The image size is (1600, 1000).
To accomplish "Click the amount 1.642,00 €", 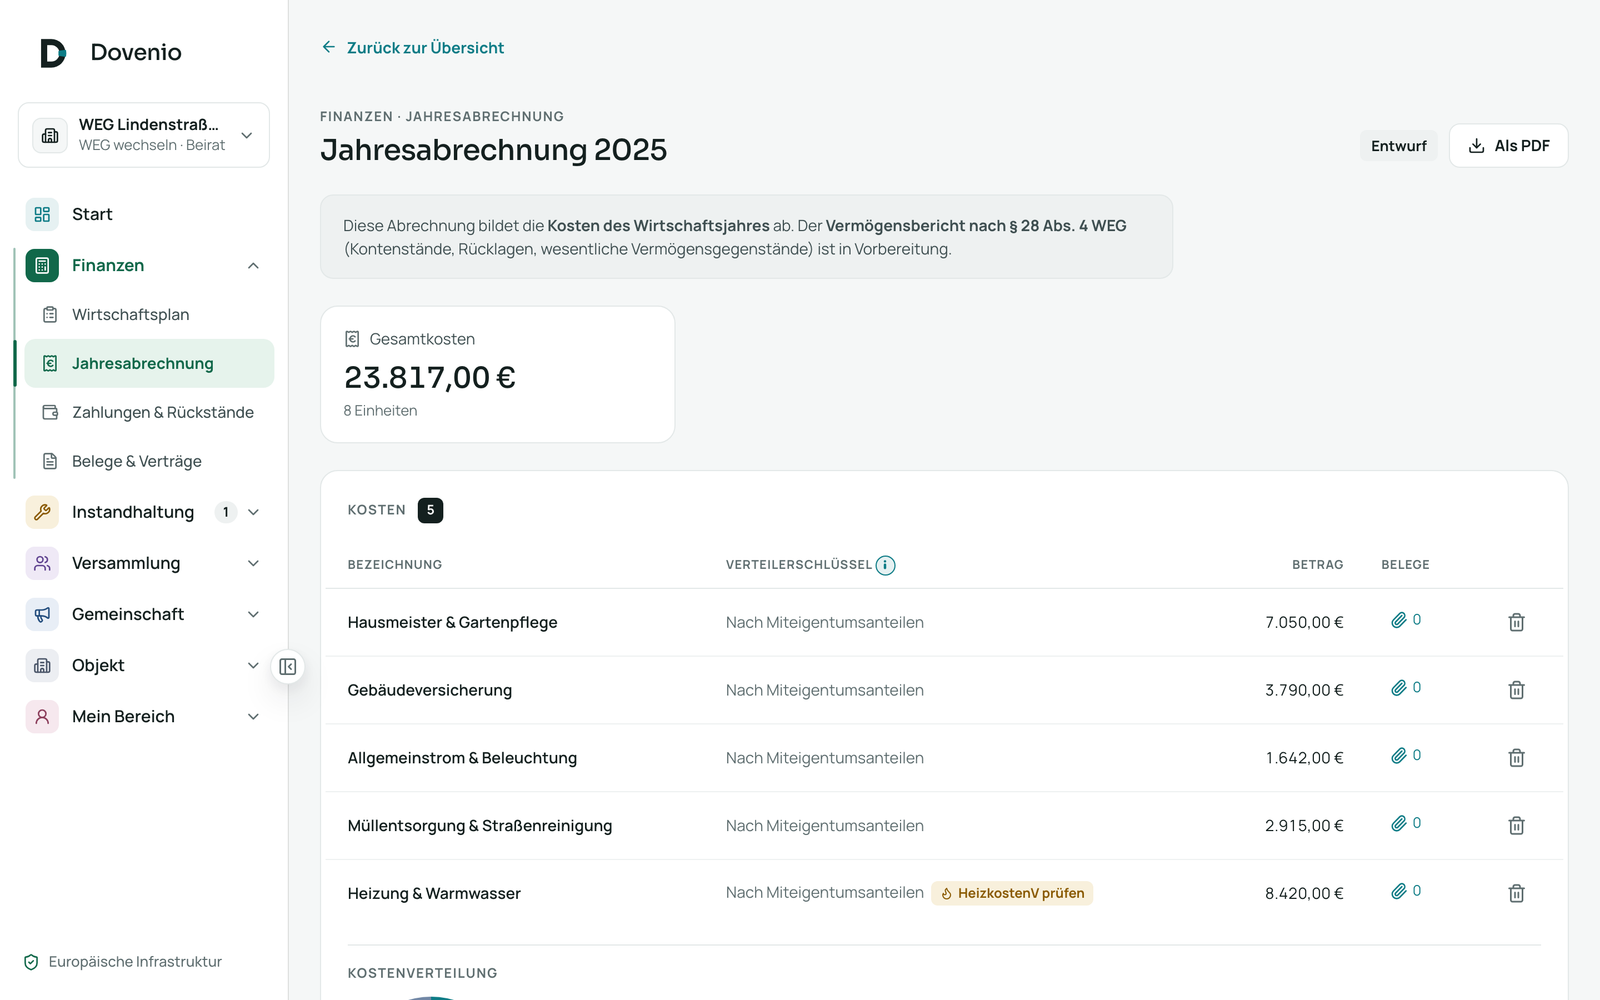I will click(1304, 758).
